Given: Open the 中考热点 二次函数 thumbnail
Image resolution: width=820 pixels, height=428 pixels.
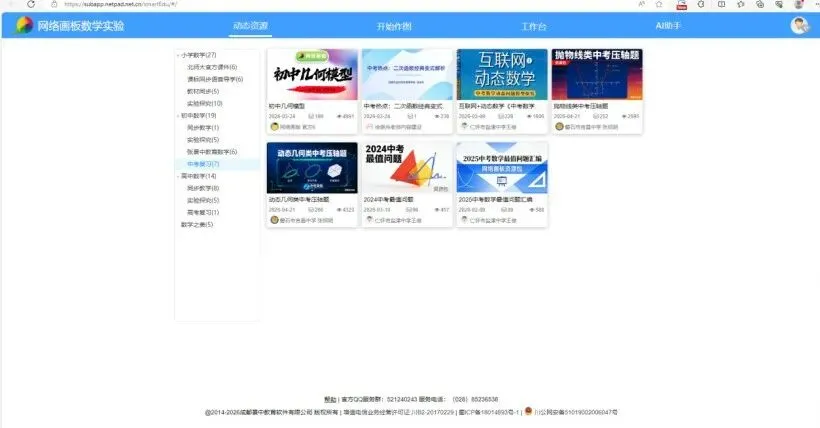Looking at the screenshot, I should (x=407, y=74).
